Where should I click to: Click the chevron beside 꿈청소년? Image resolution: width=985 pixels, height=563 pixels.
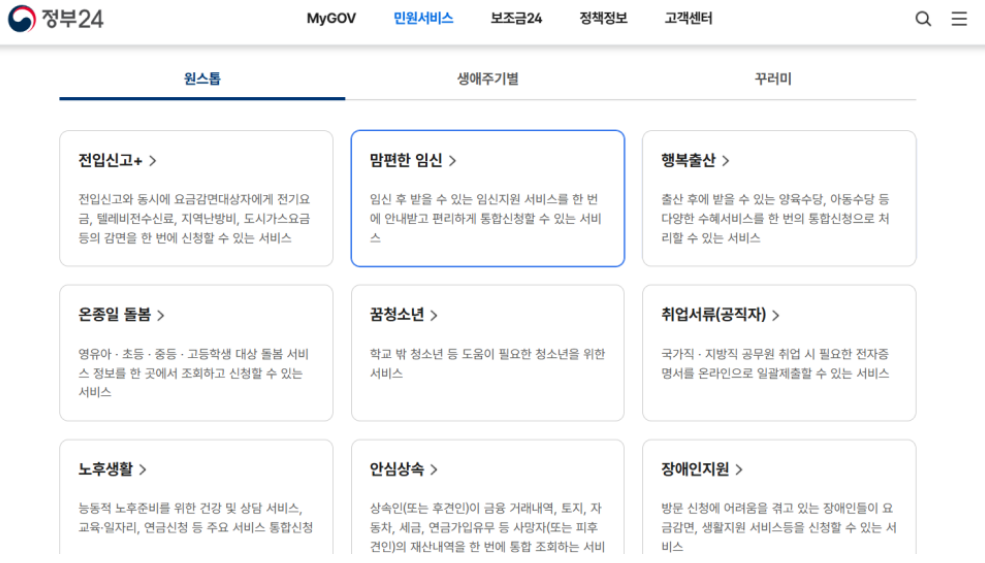click(x=434, y=315)
